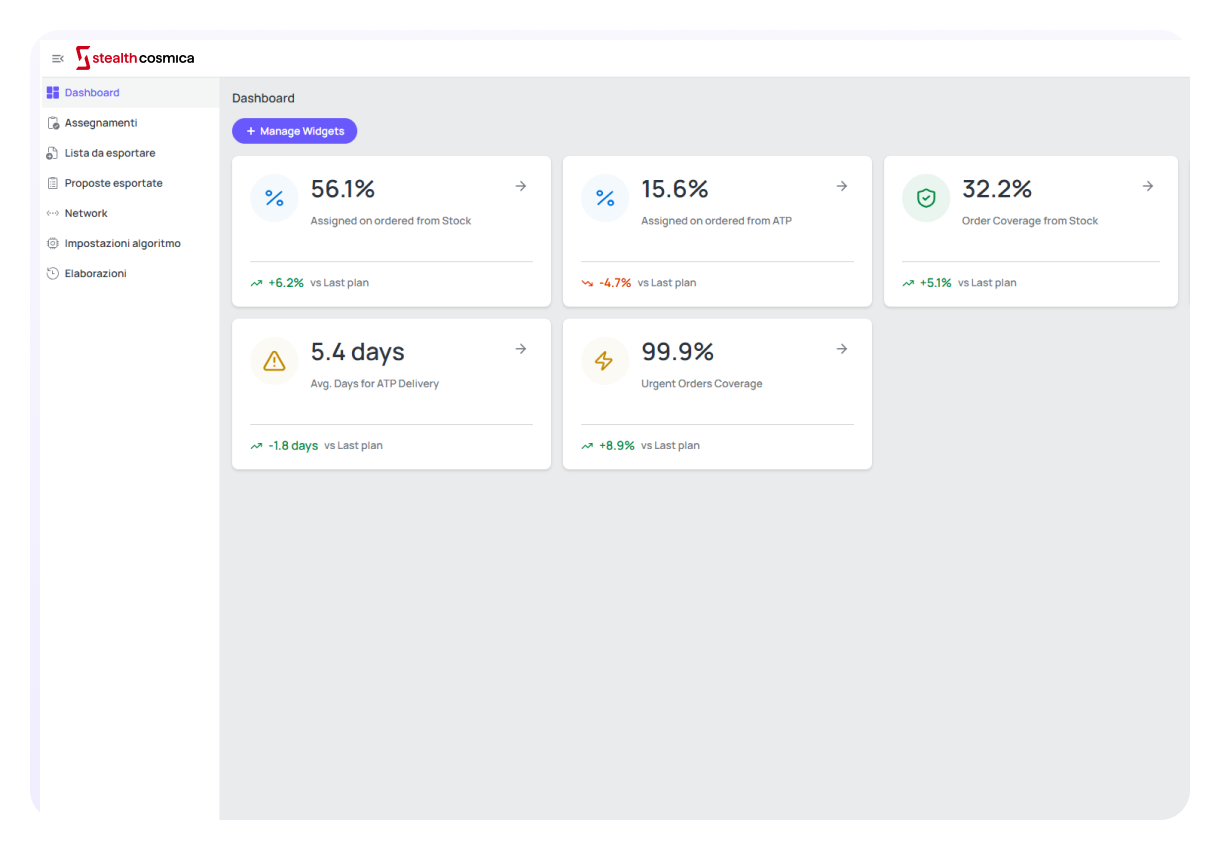Viewport: 1220px width, 850px height.
Task: Open the Assegnamenti menu item
Action: [101, 123]
